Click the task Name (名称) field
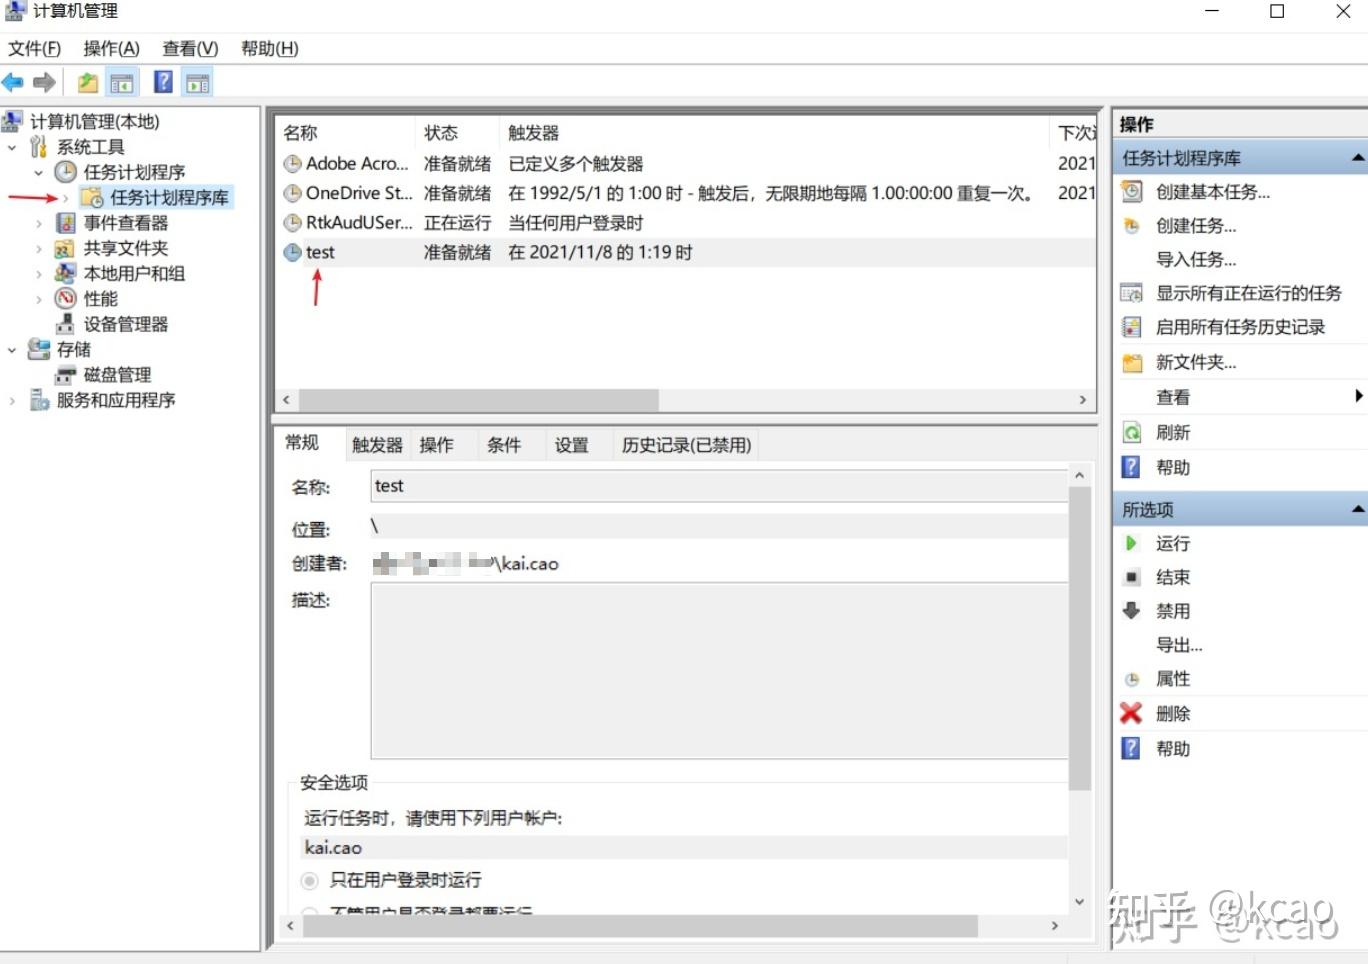Screen dimensions: 1368x964 pyautogui.click(x=719, y=486)
